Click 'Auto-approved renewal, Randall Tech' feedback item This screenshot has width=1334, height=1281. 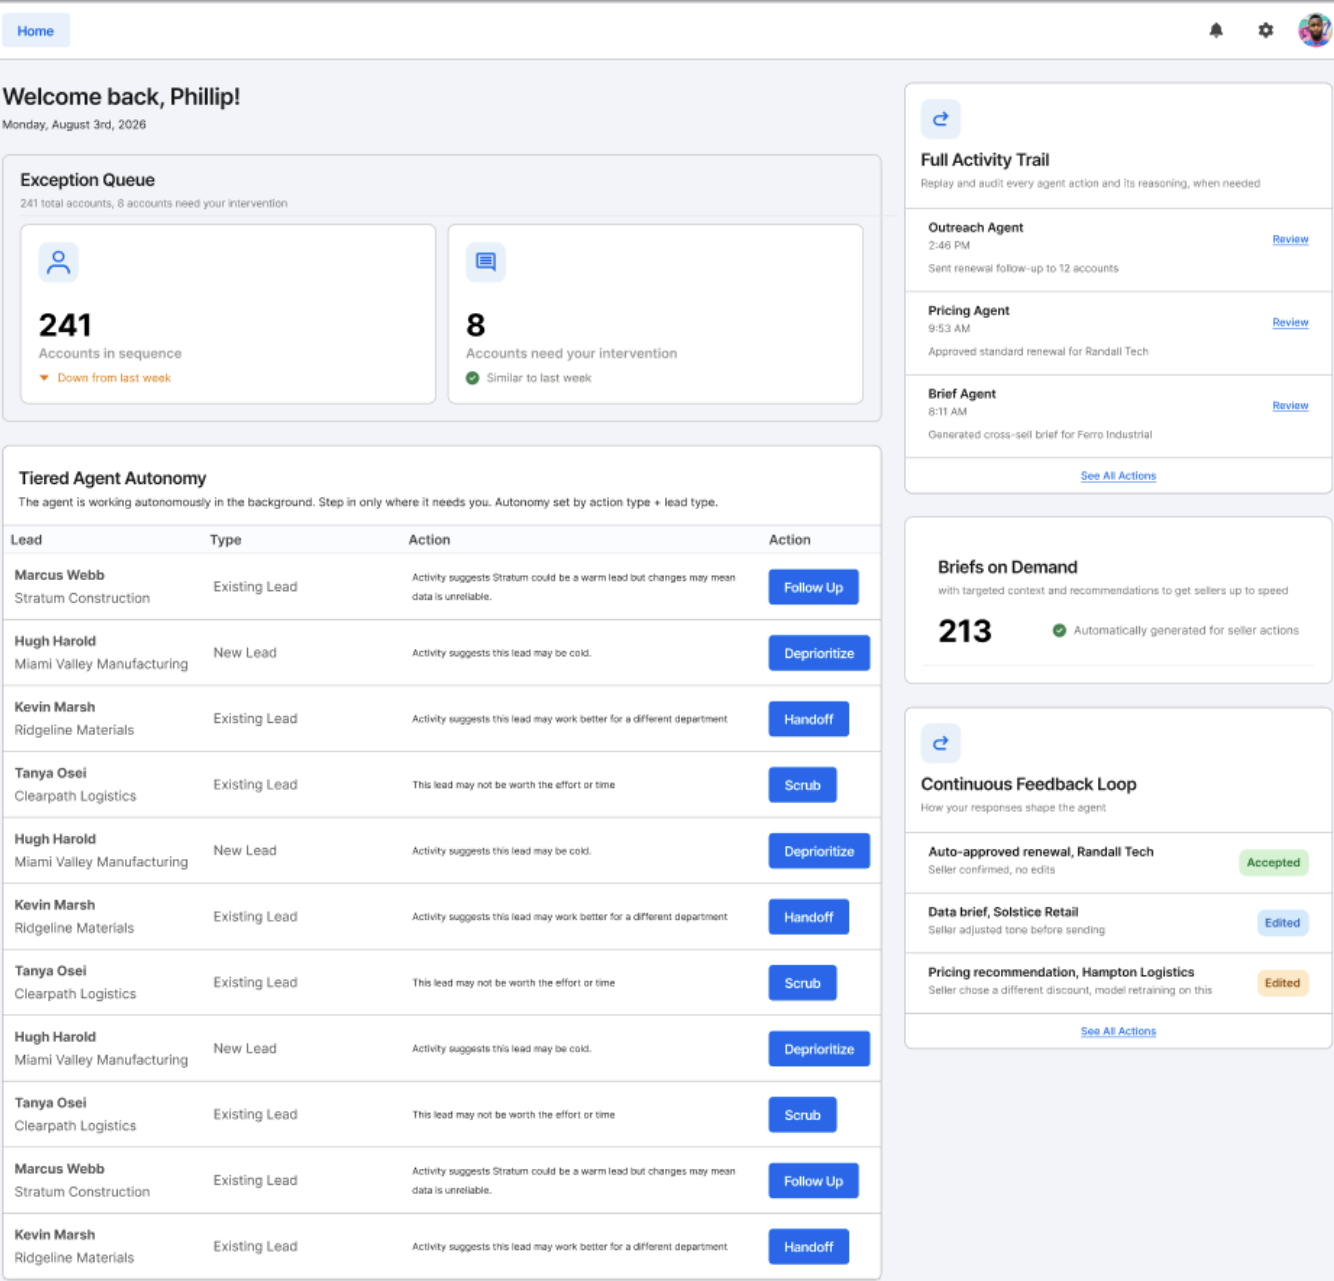1041,852
